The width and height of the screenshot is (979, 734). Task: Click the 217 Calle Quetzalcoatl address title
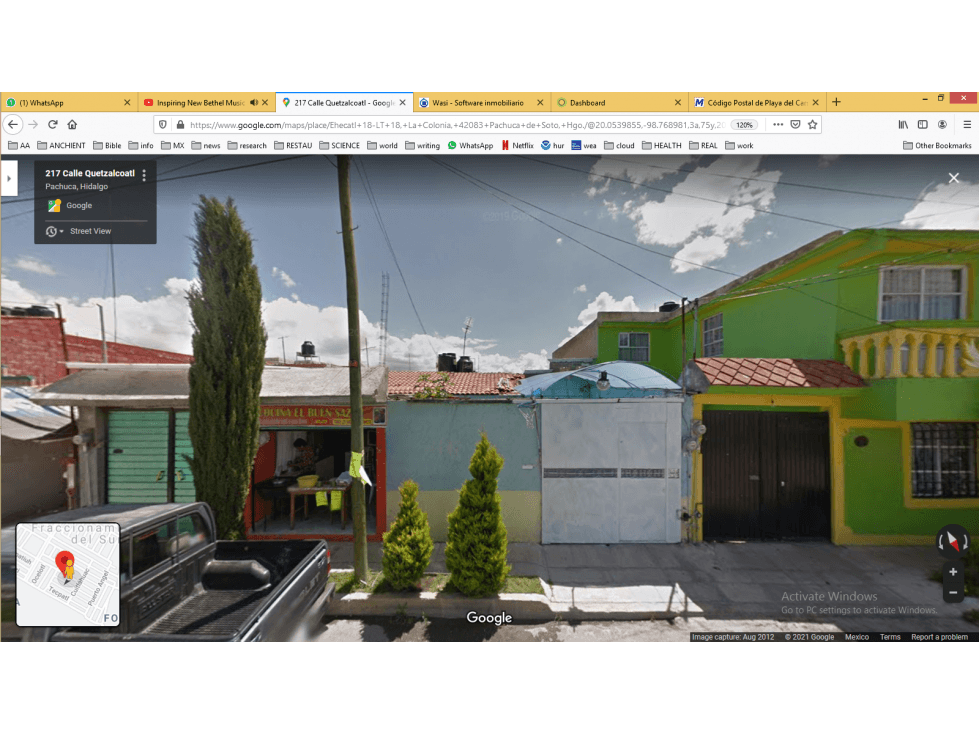click(90, 174)
